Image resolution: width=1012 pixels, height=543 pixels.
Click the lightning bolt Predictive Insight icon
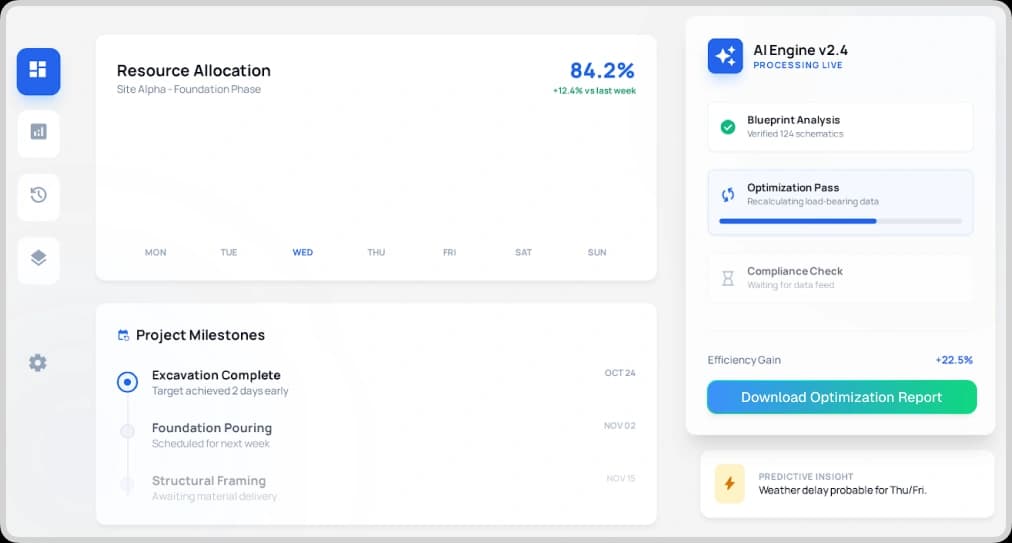(729, 484)
